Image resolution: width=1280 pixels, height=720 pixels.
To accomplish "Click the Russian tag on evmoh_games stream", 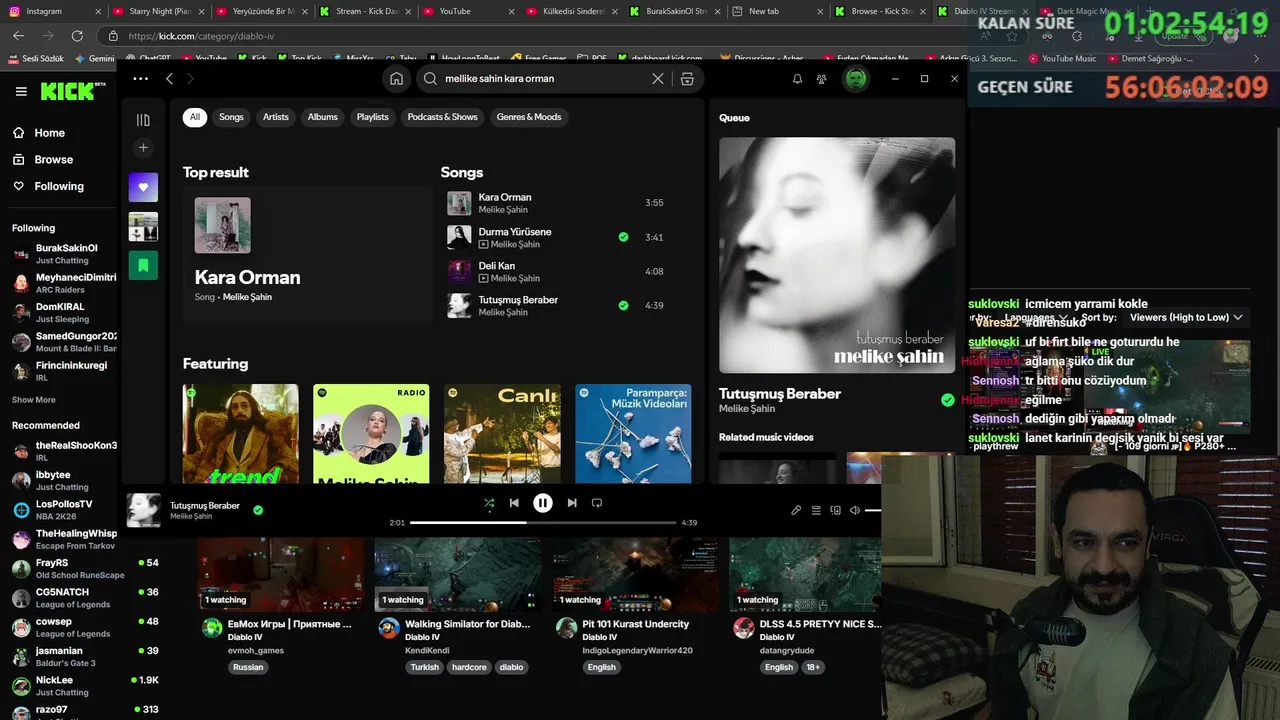I will [x=248, y=667].
